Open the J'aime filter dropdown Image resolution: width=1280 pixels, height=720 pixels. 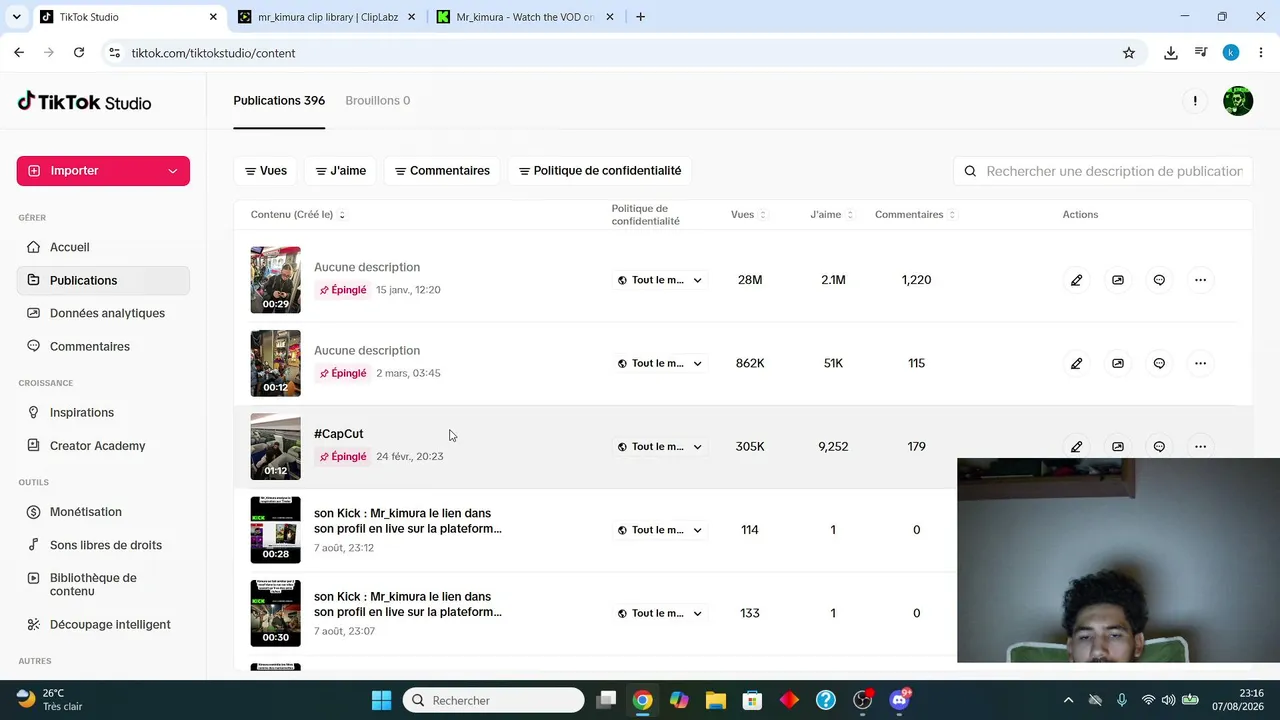click(341, 171)
